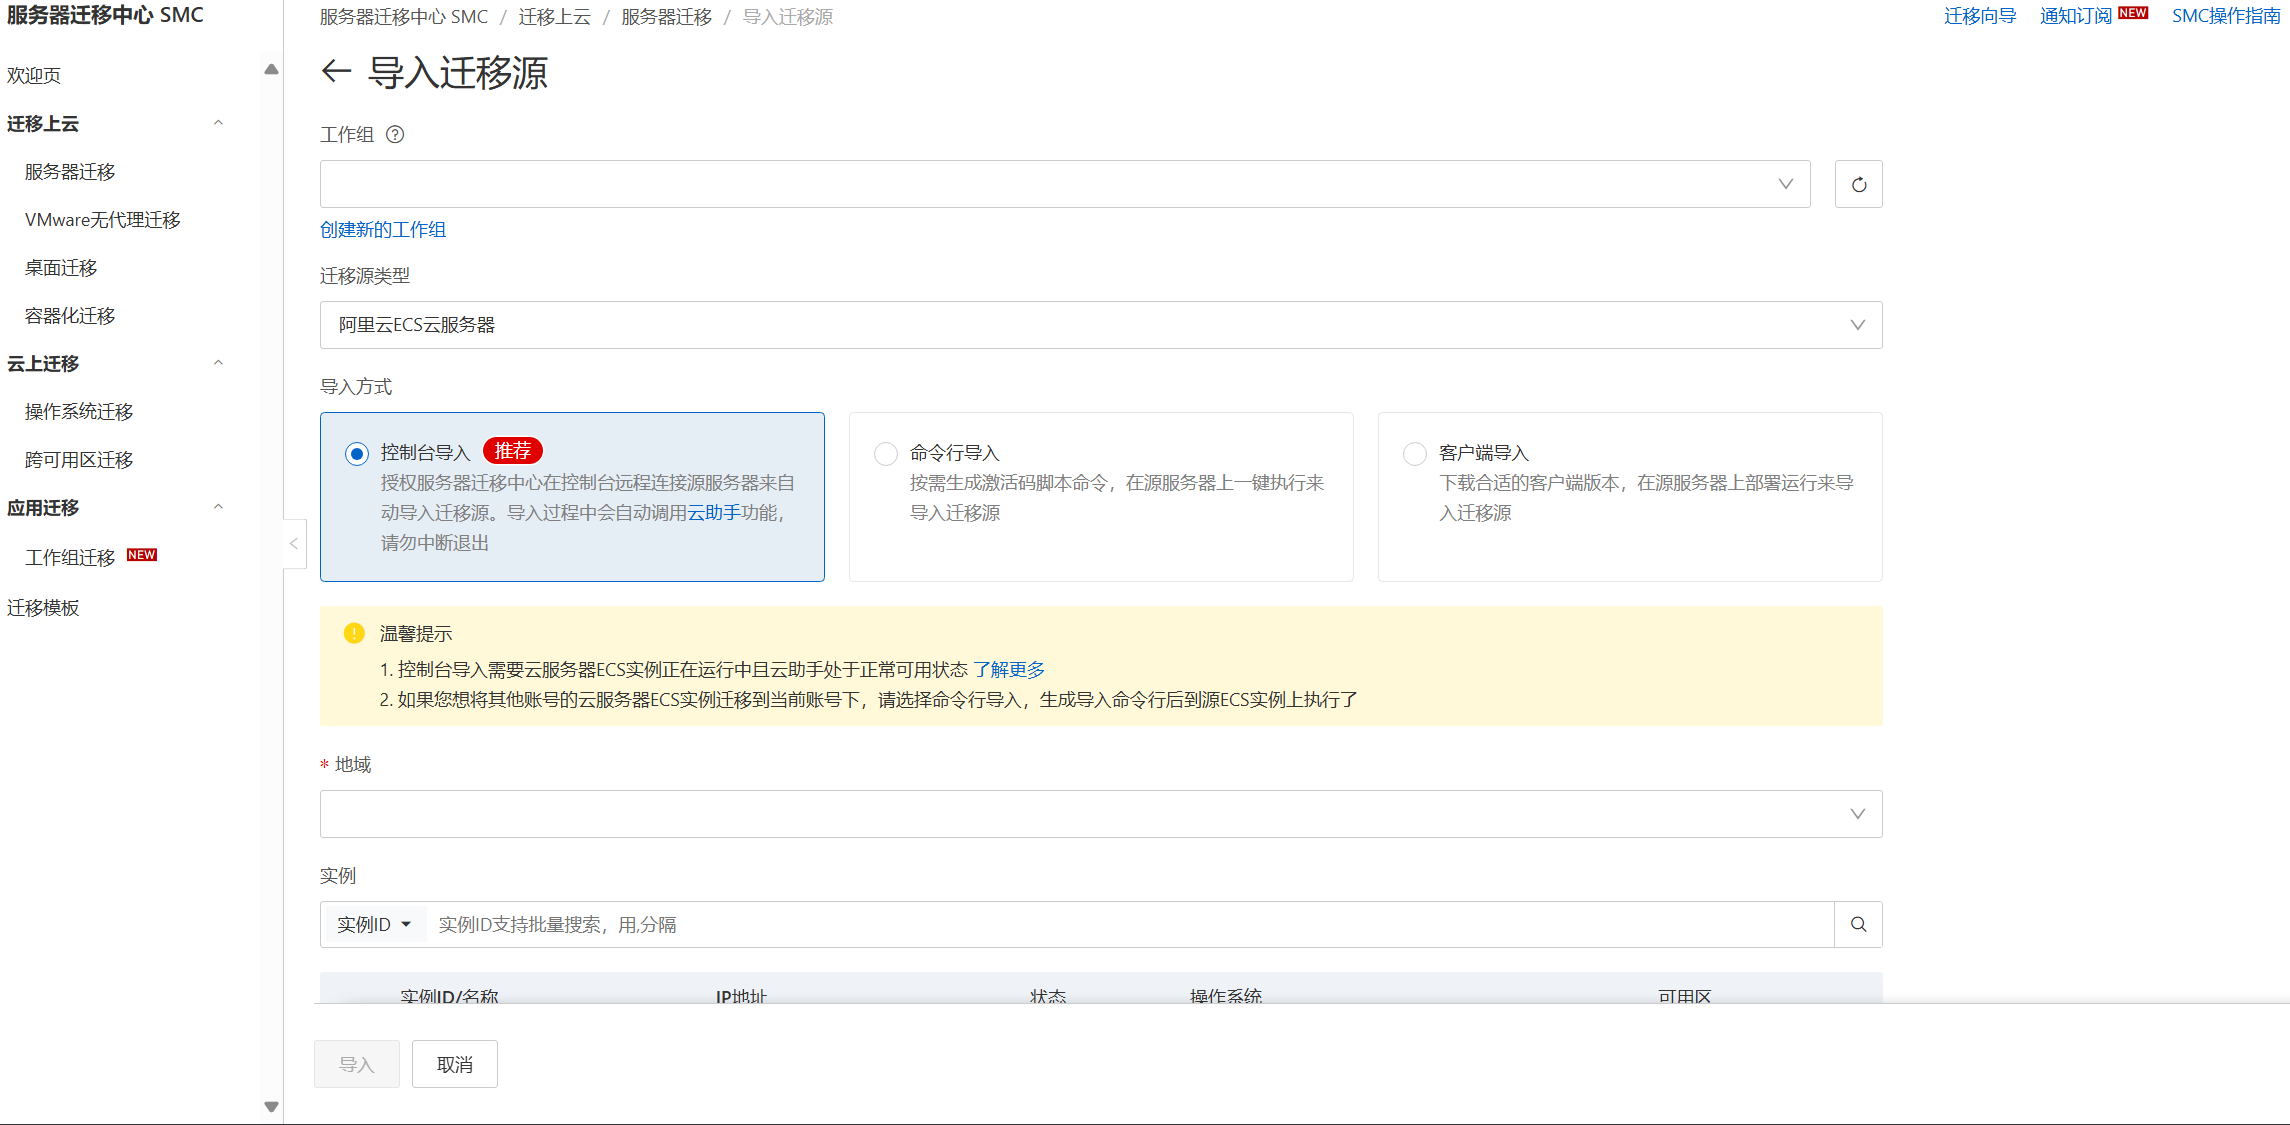Open the 工作组 dropdown
Image resolution: width=2290 pixels, height=1125 pixels.
coord(1065,184)
